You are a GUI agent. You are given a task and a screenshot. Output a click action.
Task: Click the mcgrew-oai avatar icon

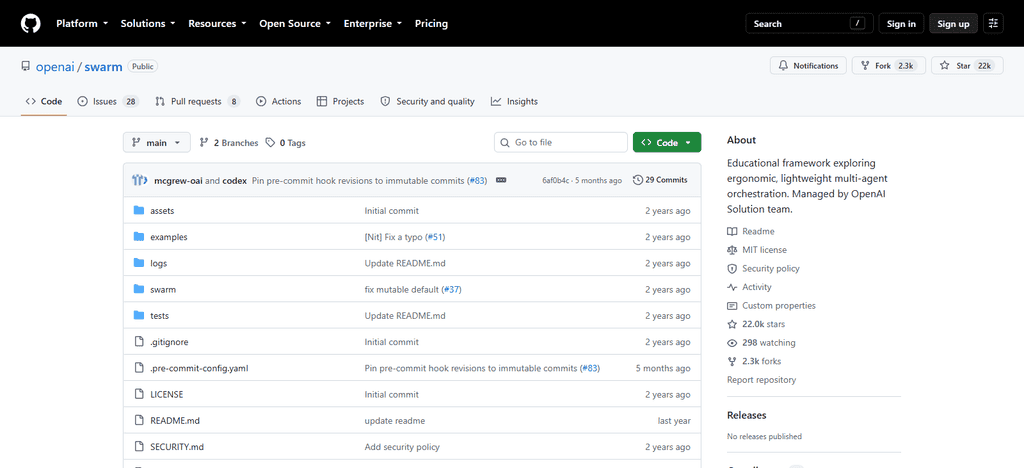pyautogui.click(x=140, y=180)
